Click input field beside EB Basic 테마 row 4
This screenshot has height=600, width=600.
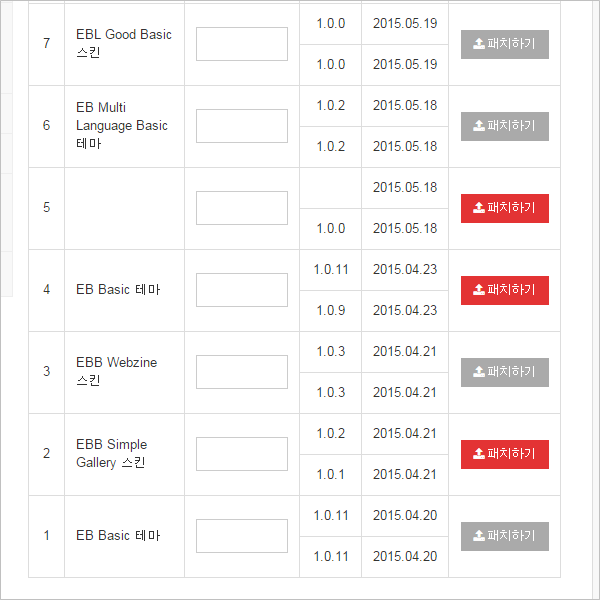(x=242, y=290)
